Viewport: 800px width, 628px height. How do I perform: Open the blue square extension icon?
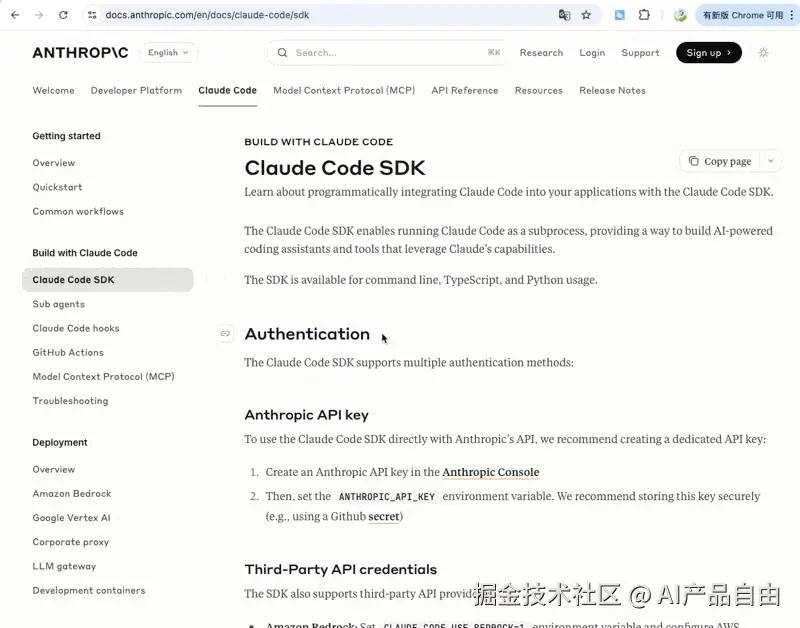(x=619, y=15)
